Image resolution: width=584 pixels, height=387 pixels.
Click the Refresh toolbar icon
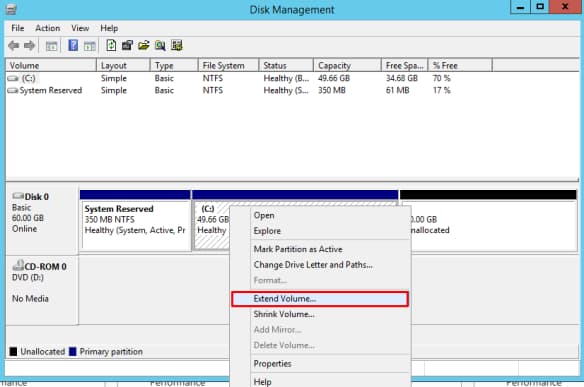[x=111, y=45]
